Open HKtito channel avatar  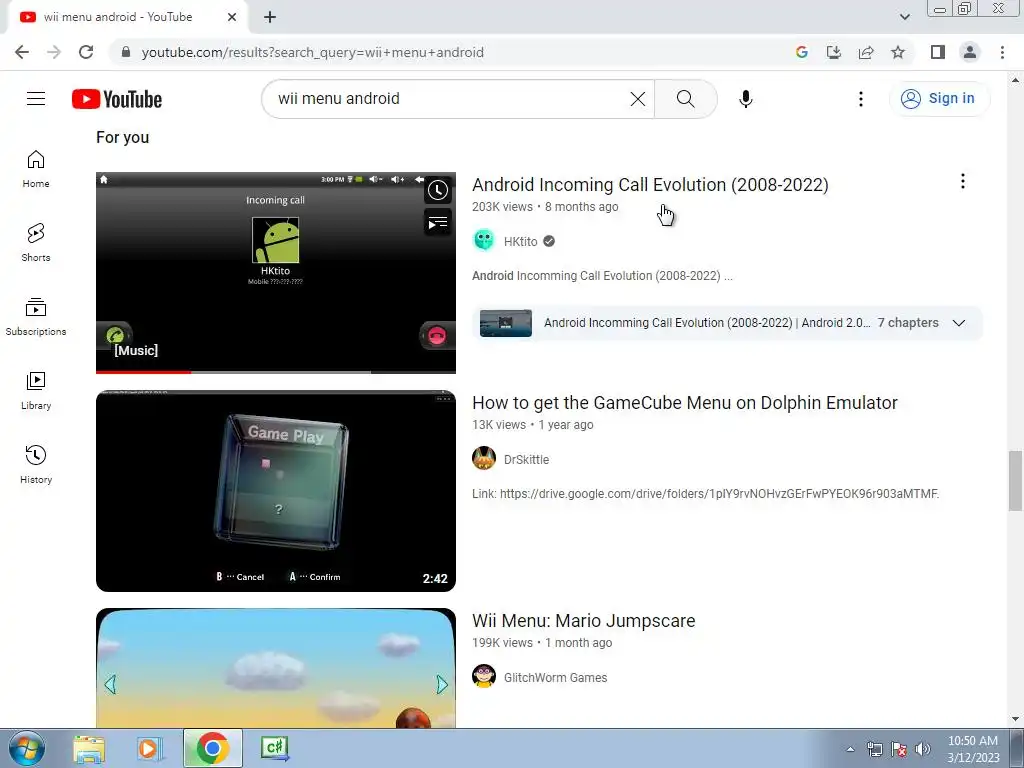[x=484, y=241]
